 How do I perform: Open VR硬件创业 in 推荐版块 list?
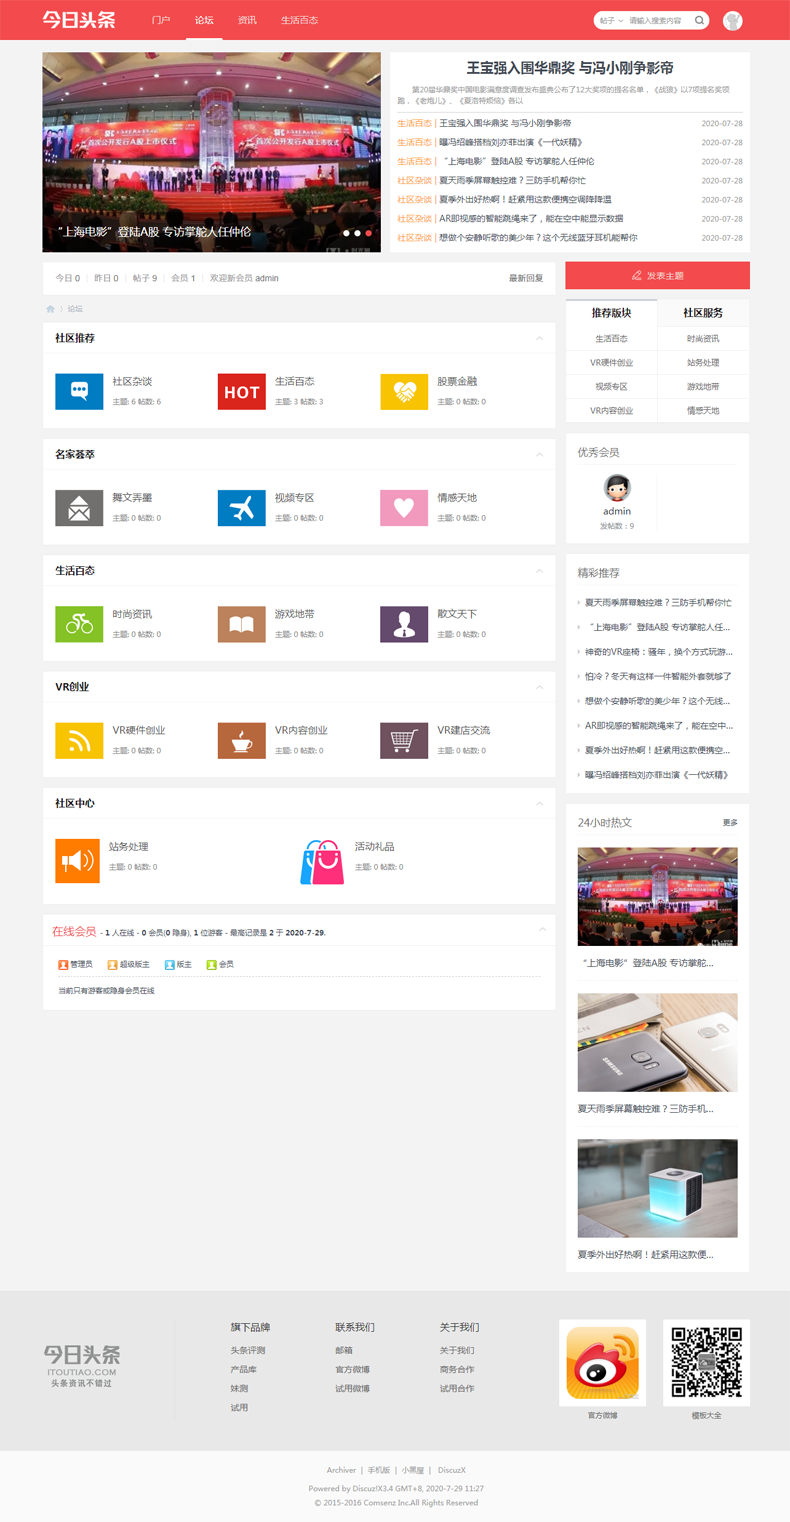611,362
